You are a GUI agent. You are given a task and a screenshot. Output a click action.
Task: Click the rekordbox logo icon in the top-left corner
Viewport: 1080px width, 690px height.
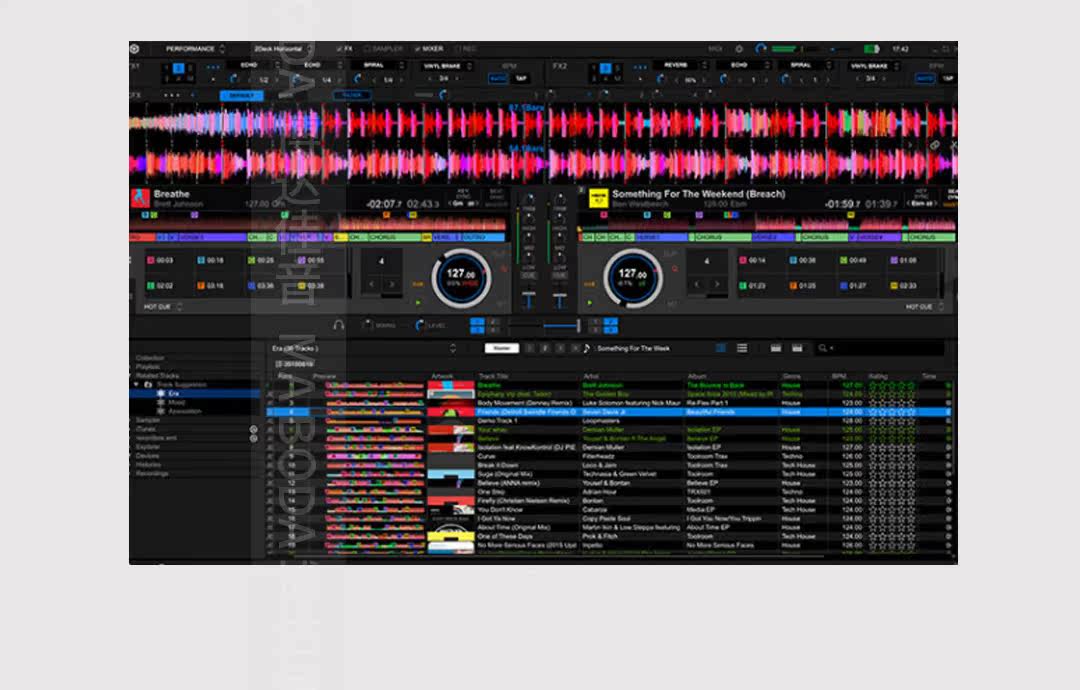click(x=135, y=49)
